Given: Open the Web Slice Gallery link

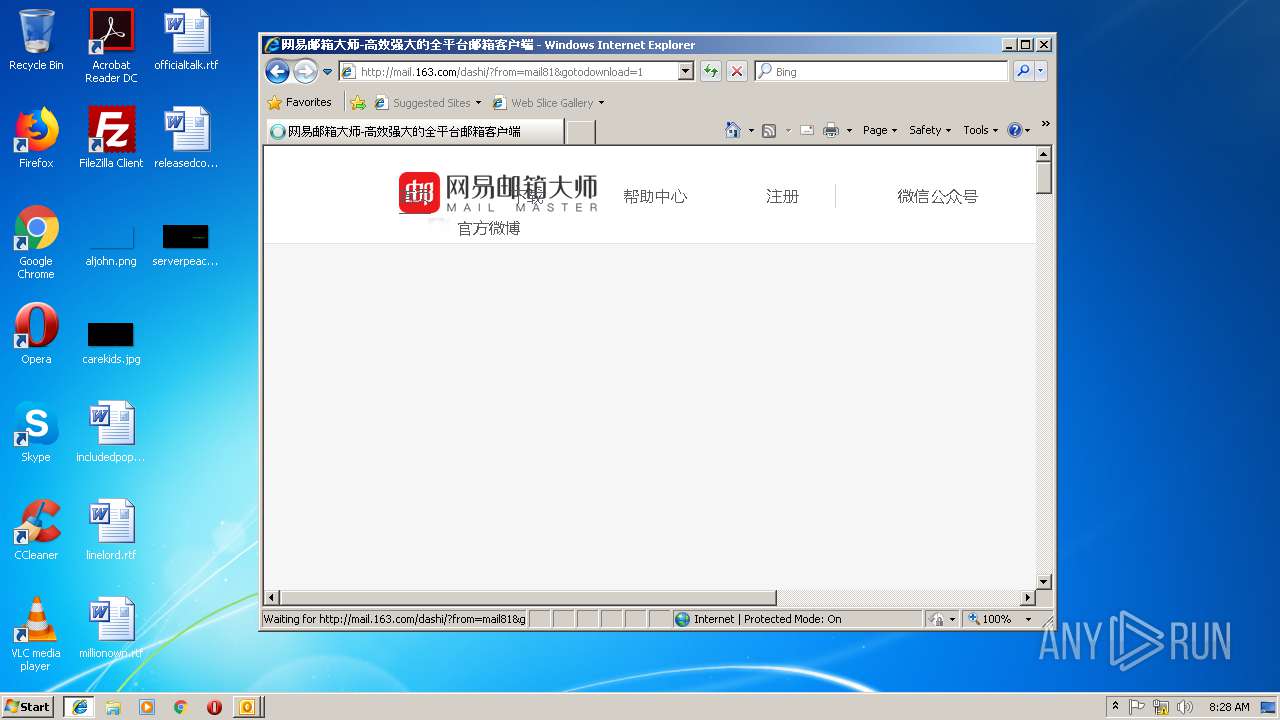Looking at the screenshot, I should click(x=542, y=102).
